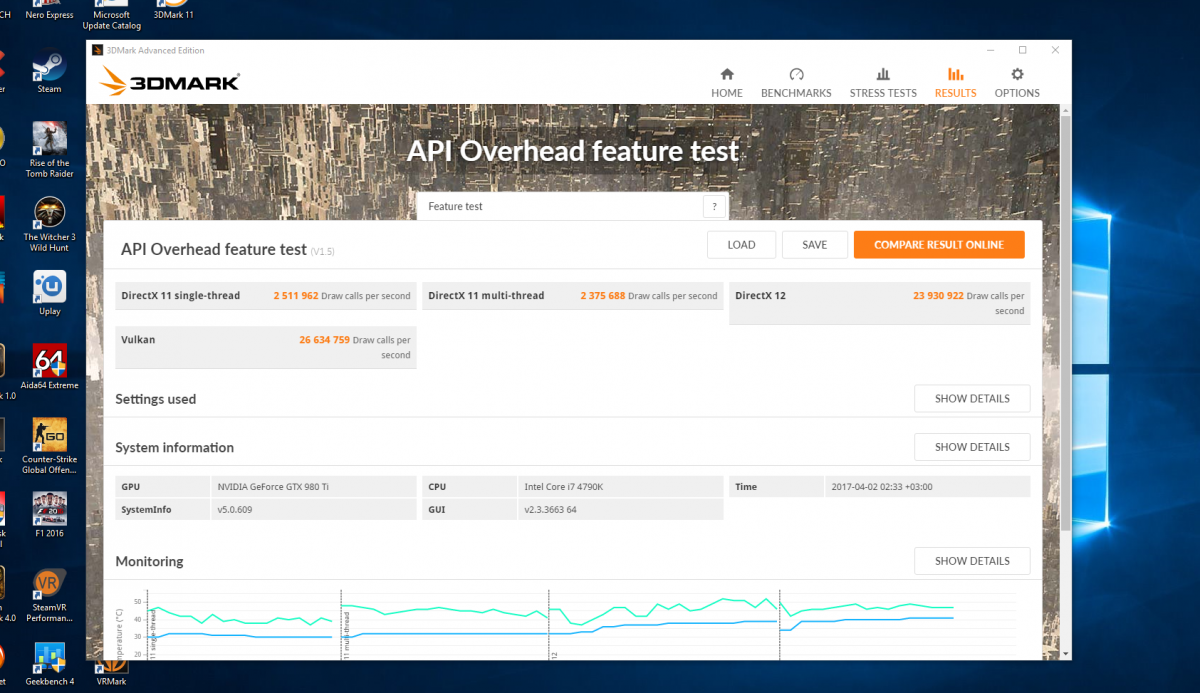Click the 3DMark title bar app icon
The width and height of the screenshot is (1200, 693).
coord(97,50)
